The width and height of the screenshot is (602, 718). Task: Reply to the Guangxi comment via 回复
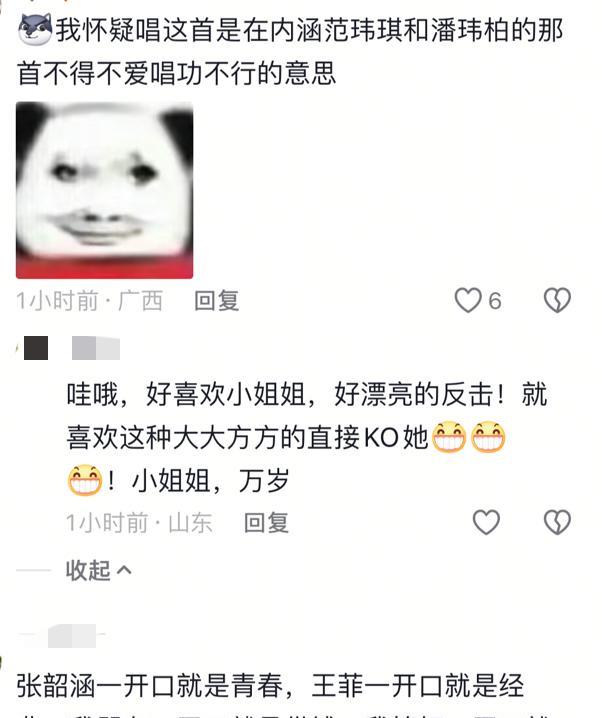[217, 301]
